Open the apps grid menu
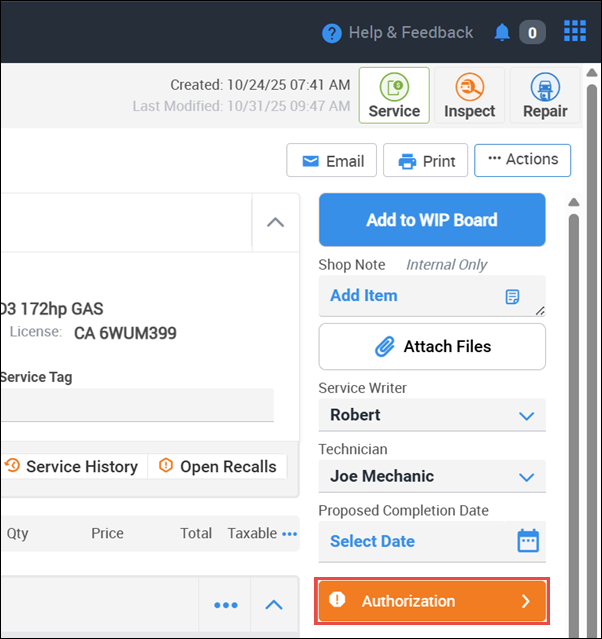Image resolution: width=602 pixels, height=639 pixels. [x=575, y=32]
